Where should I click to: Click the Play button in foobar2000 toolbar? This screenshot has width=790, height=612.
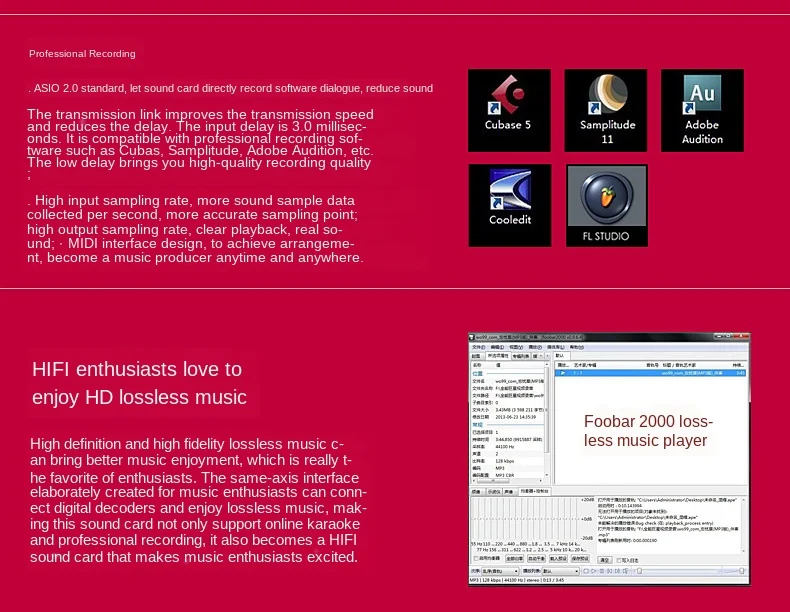594,571
